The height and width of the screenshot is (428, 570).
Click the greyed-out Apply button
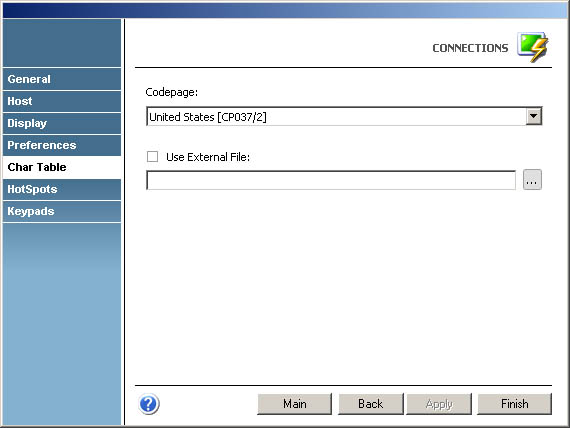[x=439, y=404]
